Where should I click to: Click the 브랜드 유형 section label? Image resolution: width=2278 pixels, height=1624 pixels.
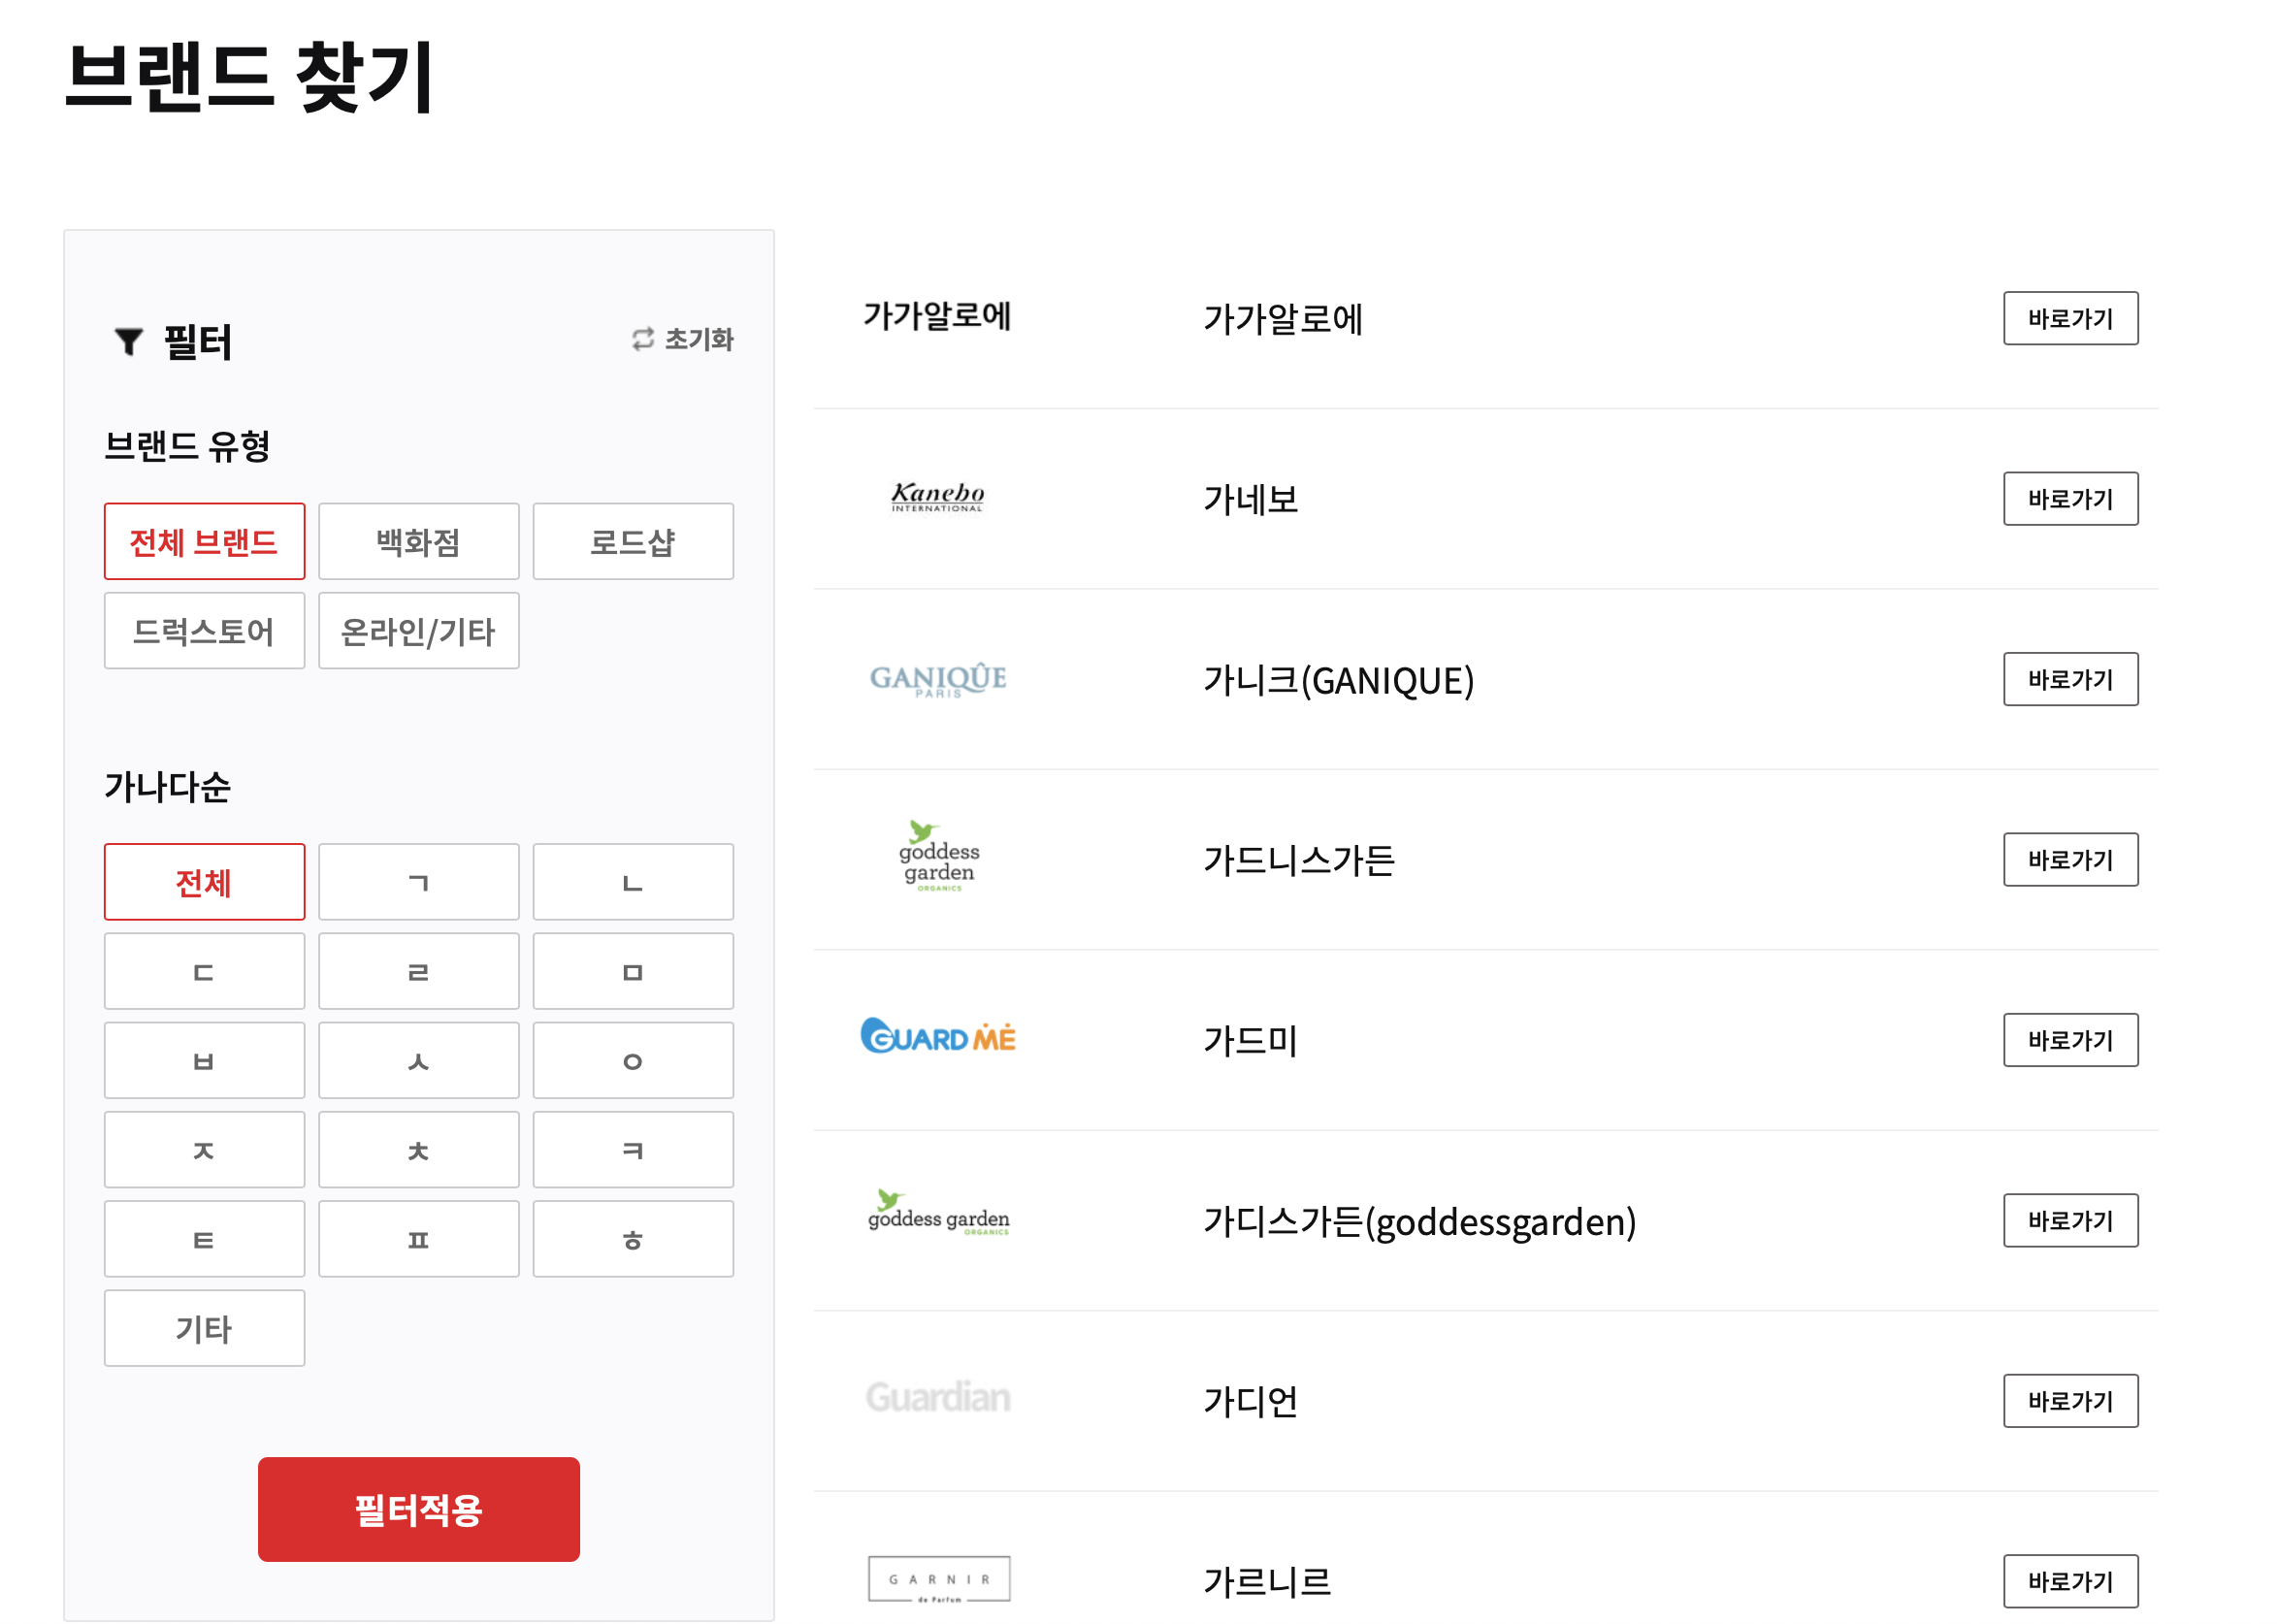pos(187,446)
